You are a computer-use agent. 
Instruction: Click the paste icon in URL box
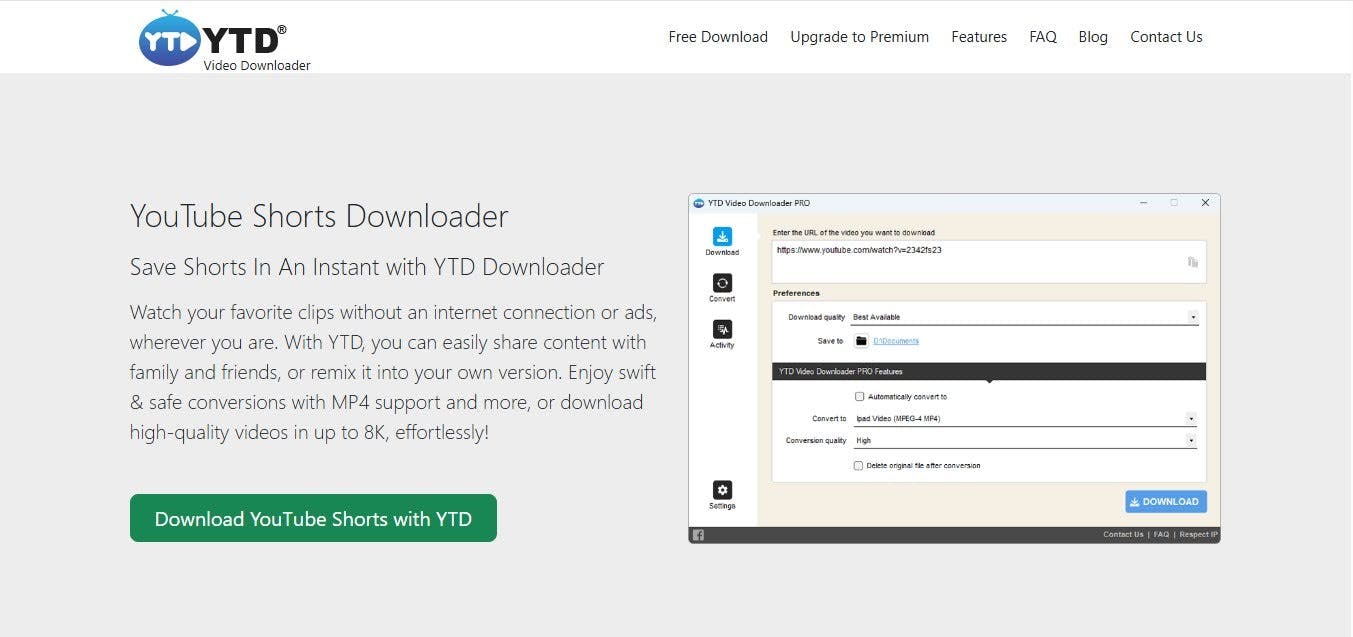pyautogui.click(x=1192, y=262)
